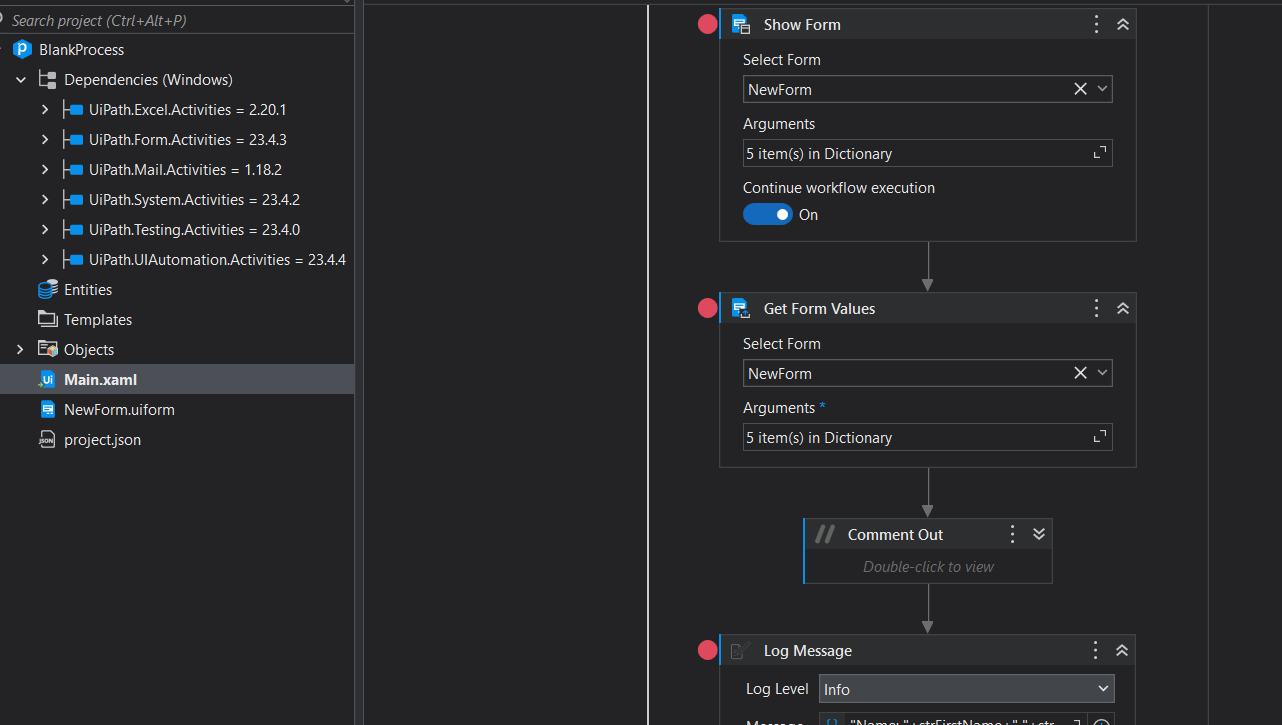This screenshot has height=725, width=1282.
Task: Collapse the Log Message activity card
Action: 1122,651
